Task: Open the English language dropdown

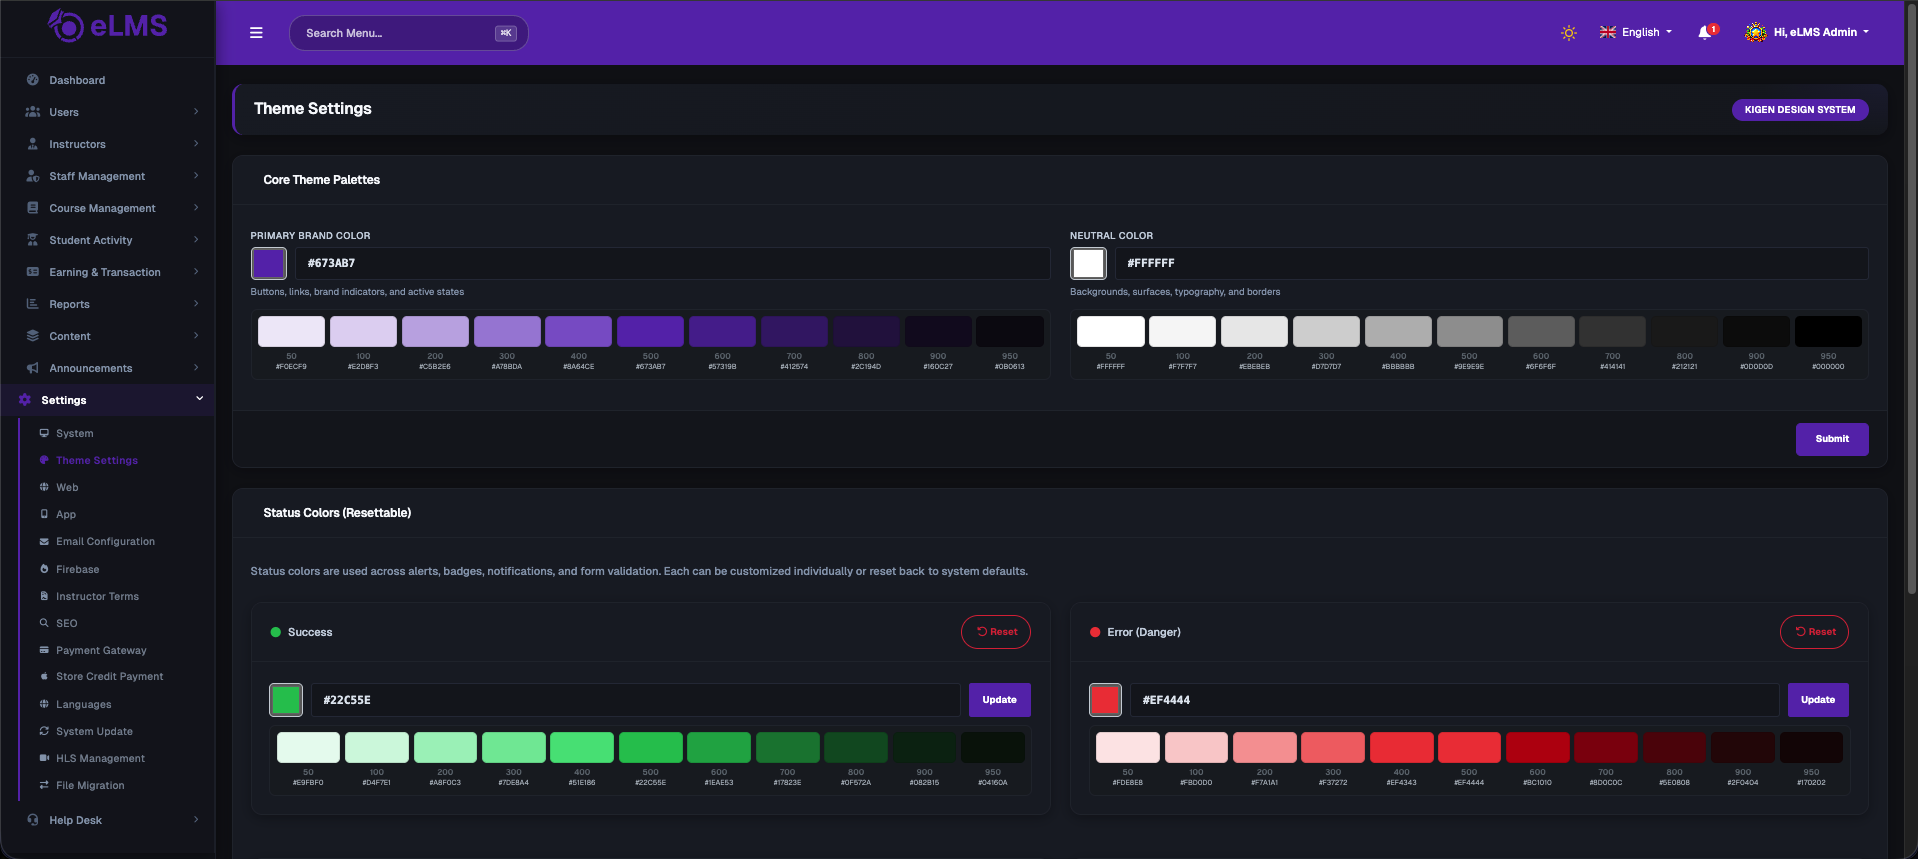Action: [x=1636, y=33]
